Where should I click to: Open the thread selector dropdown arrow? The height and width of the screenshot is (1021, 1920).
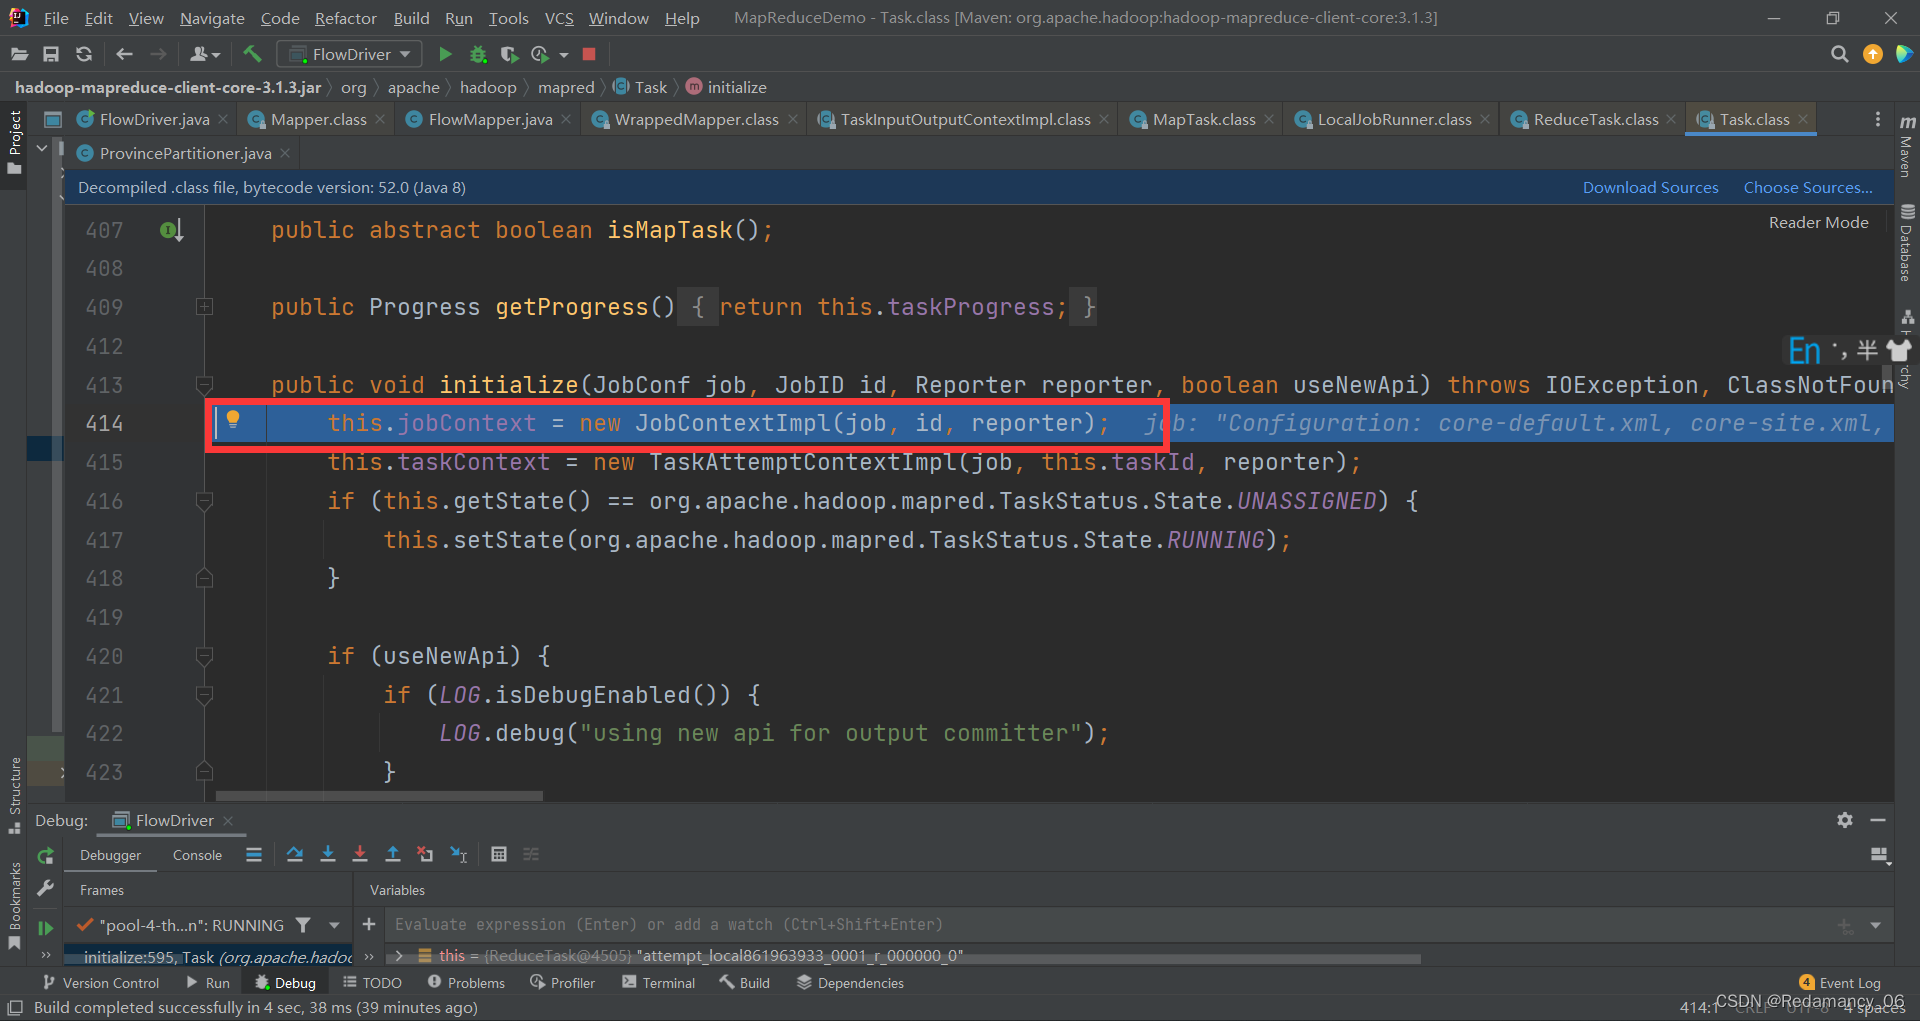click(x=334, y=925)
